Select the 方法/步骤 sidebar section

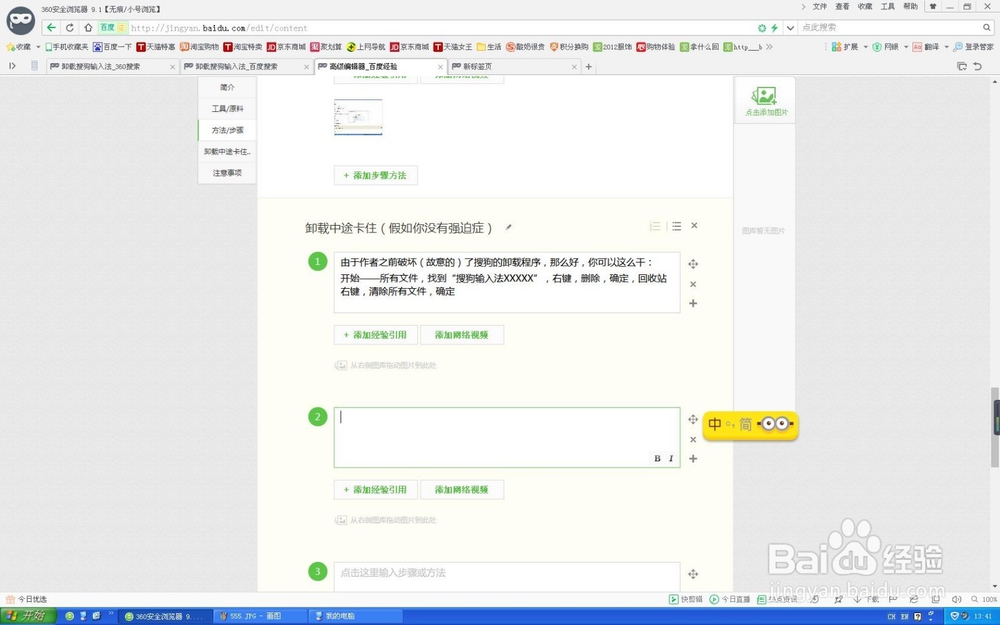[226, 130]
